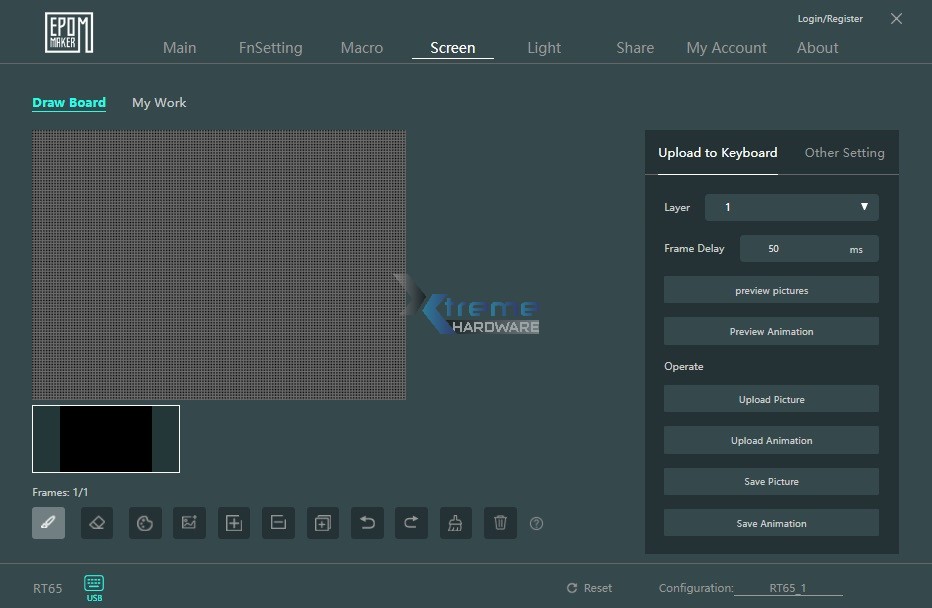932x608 pixels.
Task: Redo the last drawing action
Action: coord(411,523)
